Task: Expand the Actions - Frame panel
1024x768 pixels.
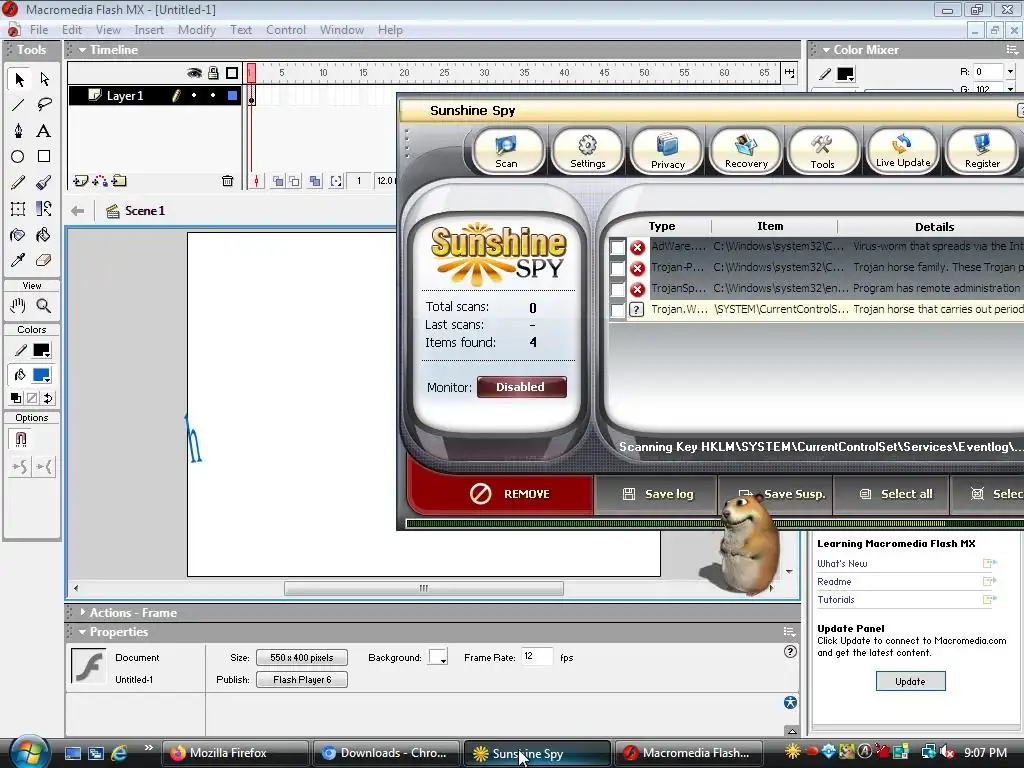Action: (82, 613)
